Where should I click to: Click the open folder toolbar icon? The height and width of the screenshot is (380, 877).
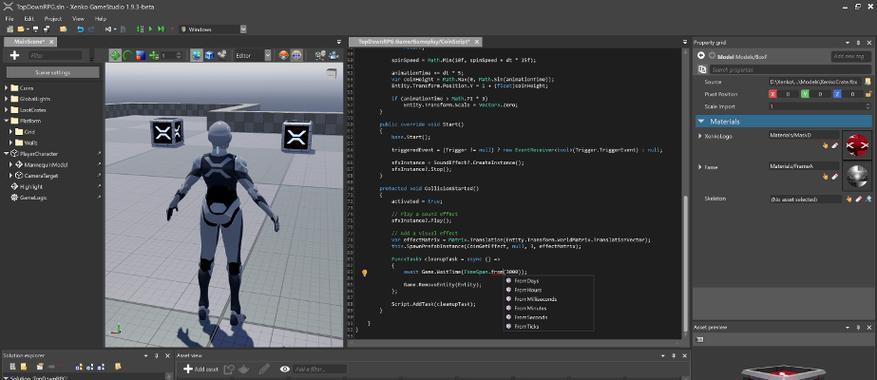tap(22, 29)
